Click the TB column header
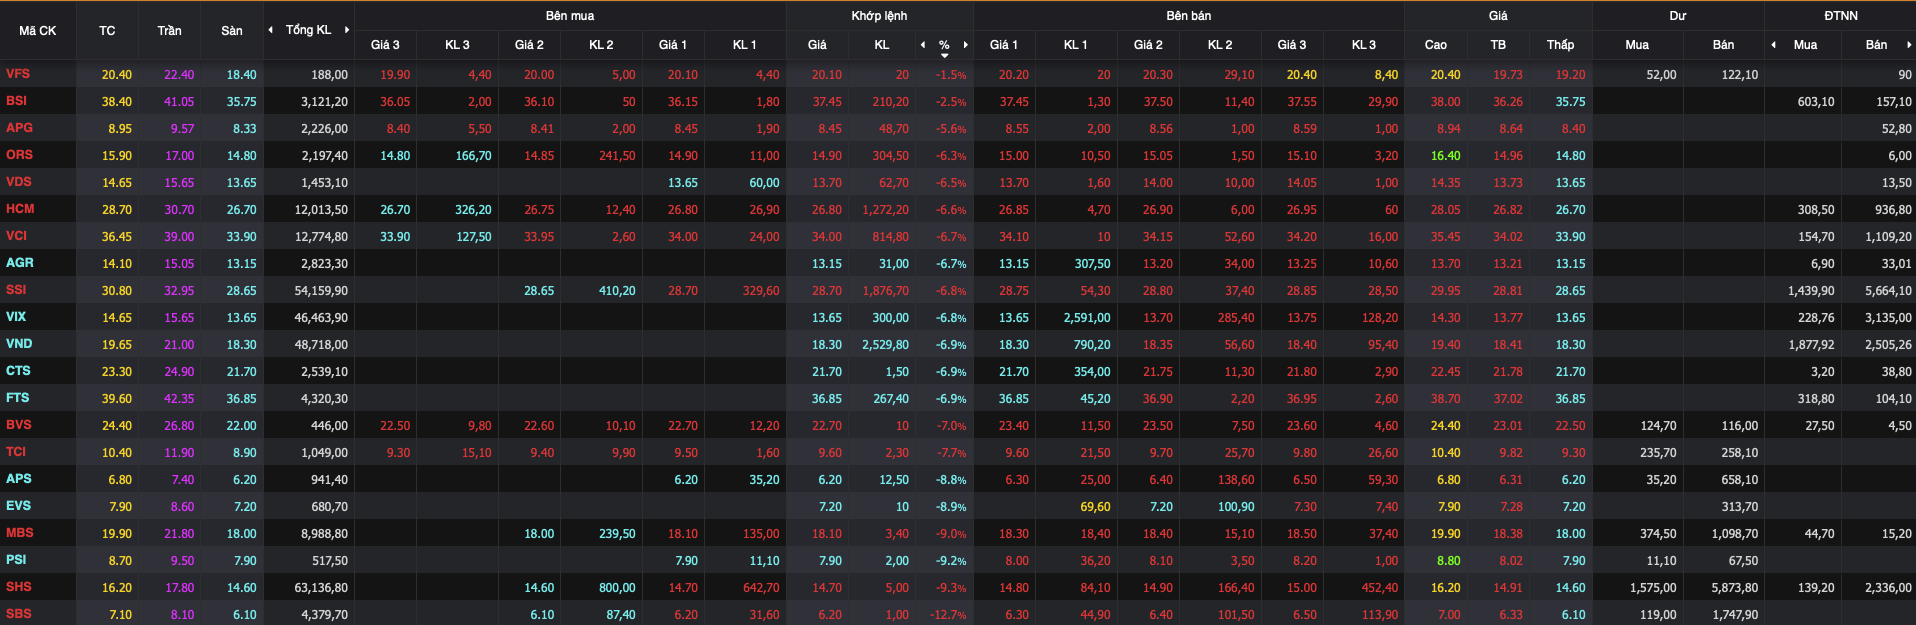This screenshot has width=1916, height=625. click(x=1498, y=45)
